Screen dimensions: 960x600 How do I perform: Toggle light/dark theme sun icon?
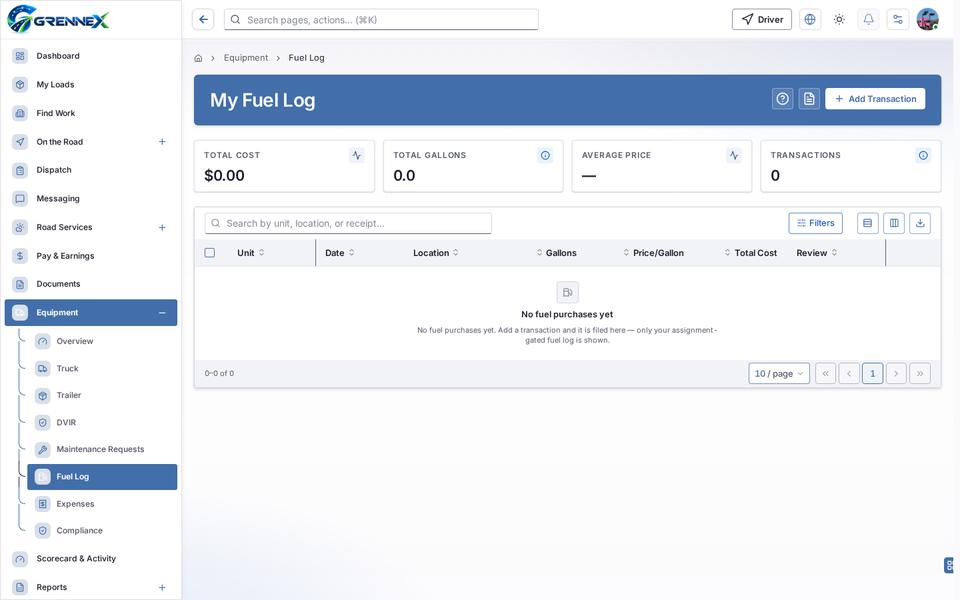839,20
